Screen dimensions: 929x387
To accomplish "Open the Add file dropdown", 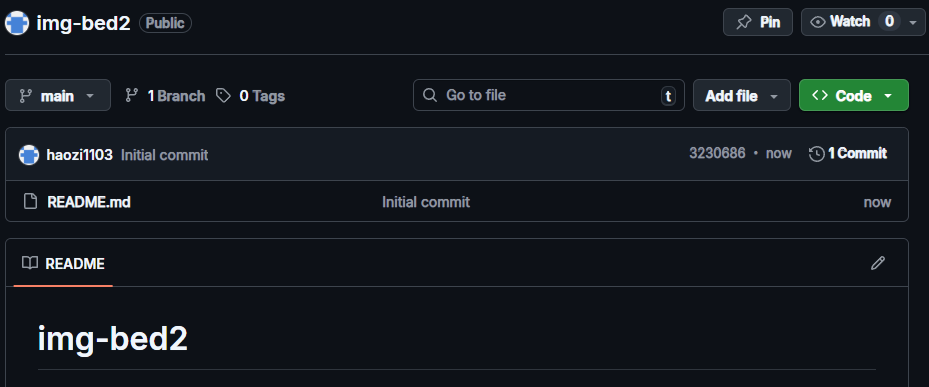I will coord(742,95).
